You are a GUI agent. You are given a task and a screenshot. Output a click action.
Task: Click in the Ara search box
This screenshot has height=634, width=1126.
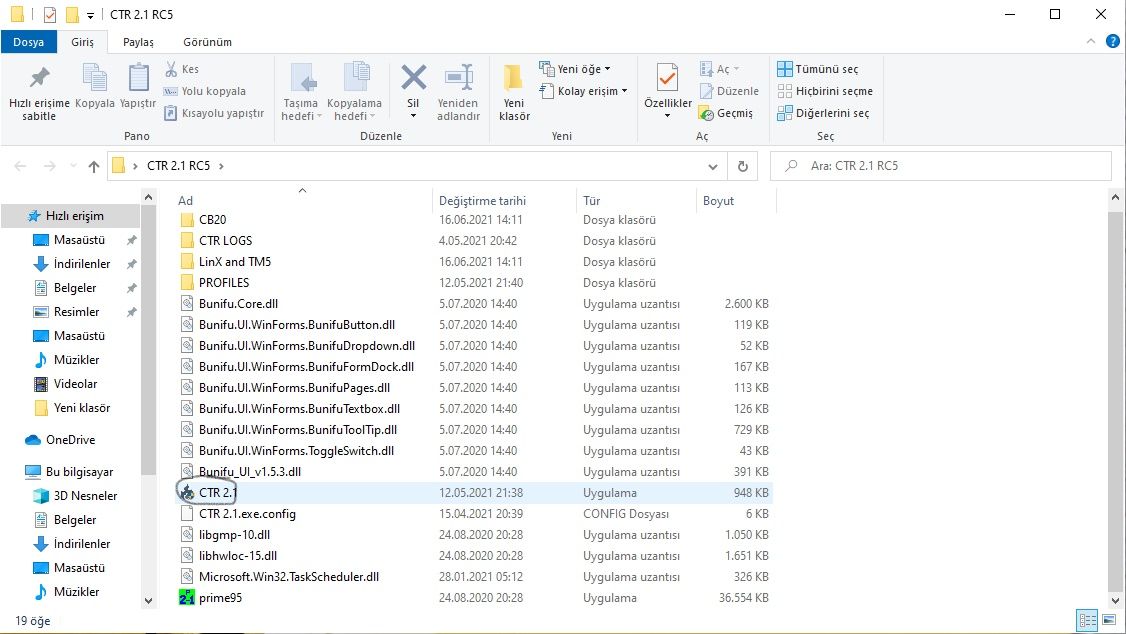941,166
